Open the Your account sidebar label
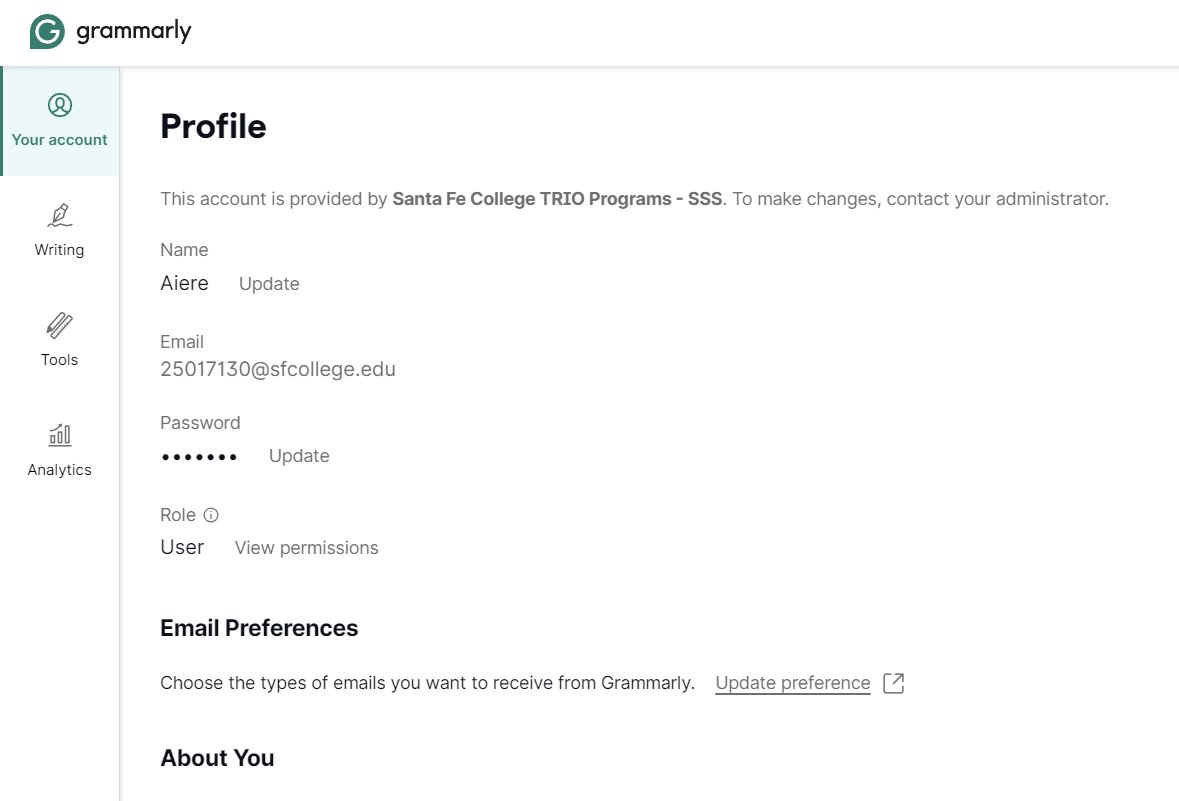This screenshot has width=1179, height=801. (x=59, y=140)
